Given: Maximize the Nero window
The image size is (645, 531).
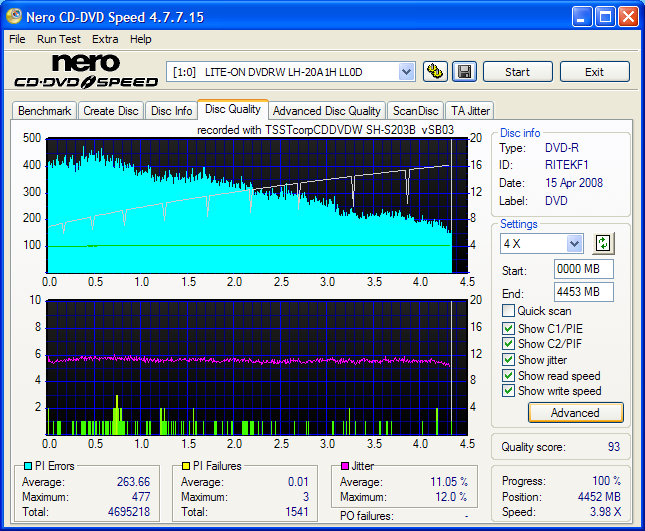Looking at the screenshot, I should pyautogui.click(x=604, y=17).
